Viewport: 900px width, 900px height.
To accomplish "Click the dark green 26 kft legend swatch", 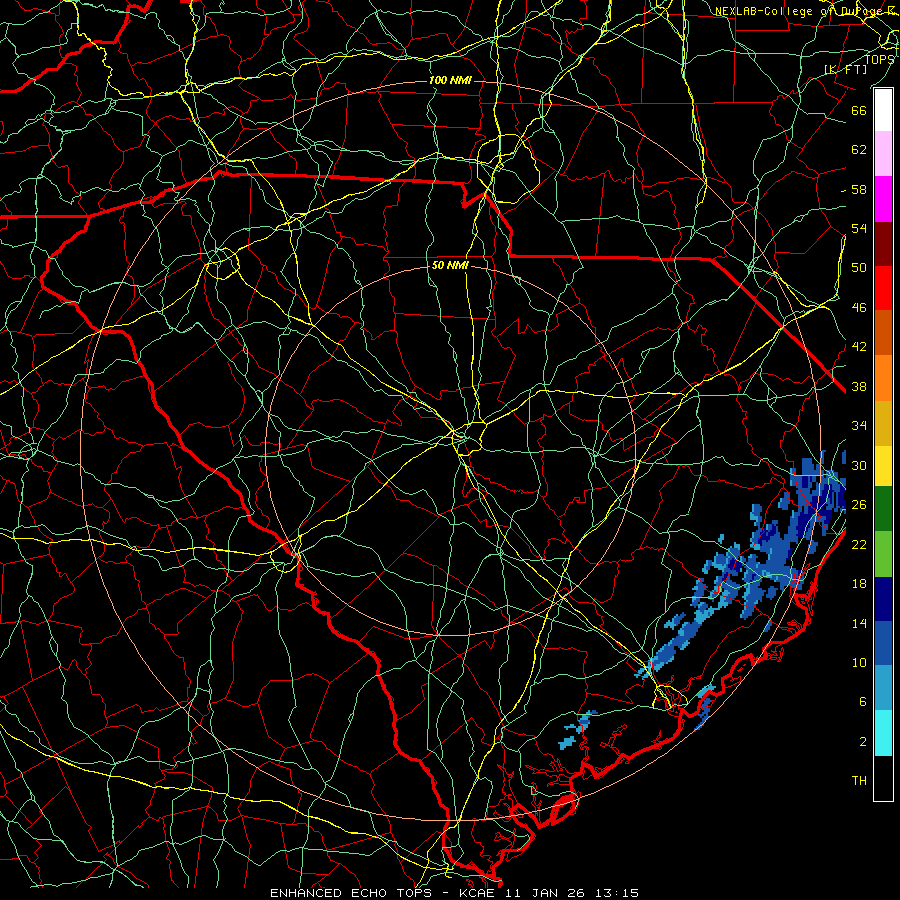I will click(883, 509).
